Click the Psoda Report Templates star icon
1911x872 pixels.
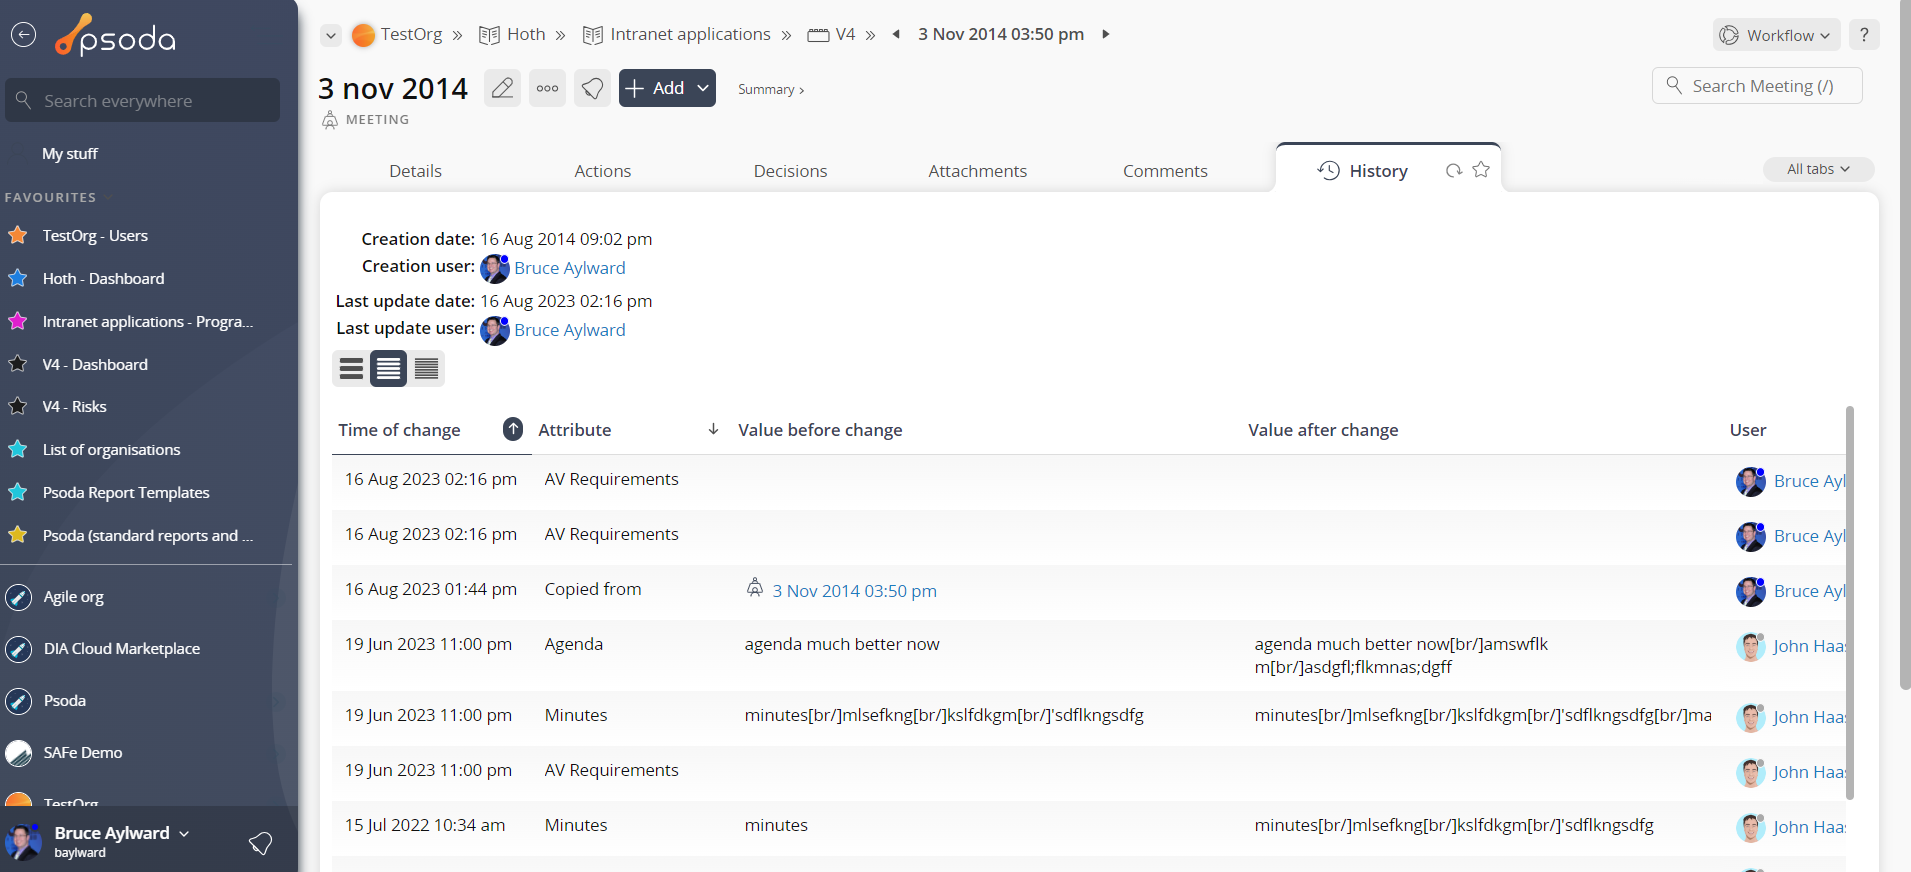[17, 492]
